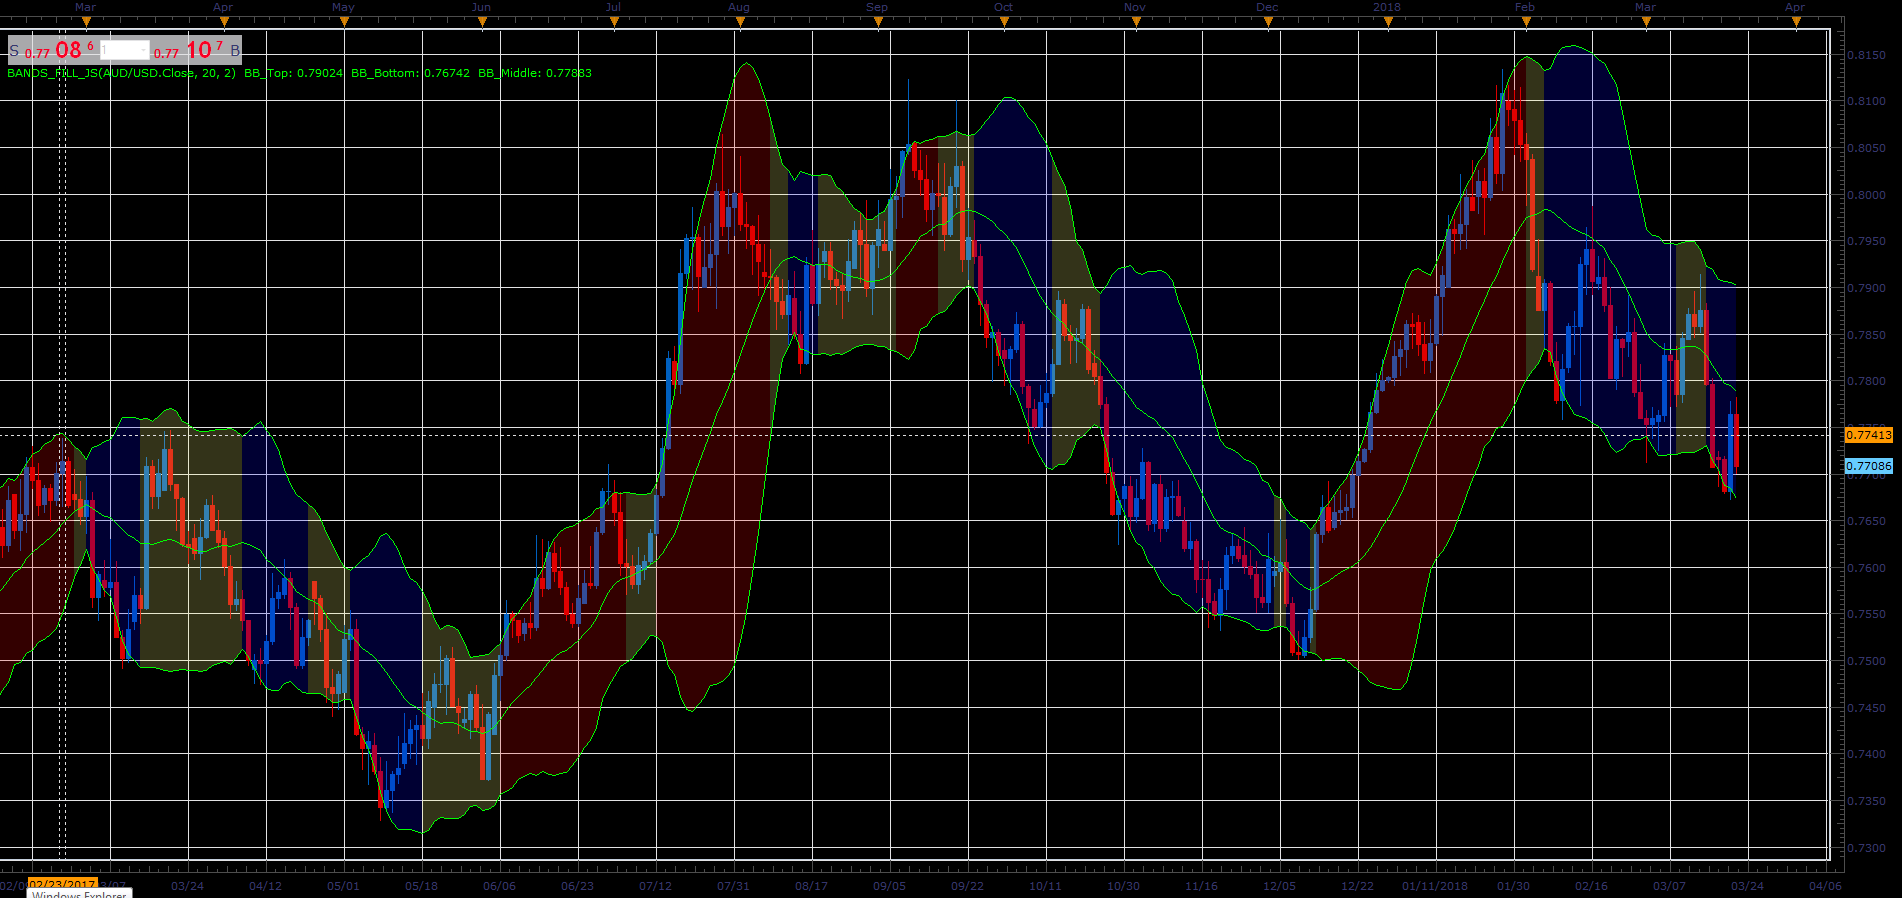The height and width of the screenshot is (898, 1902).
Task: Click the orange Feb marker on top axis
Action: (1526, 22)
